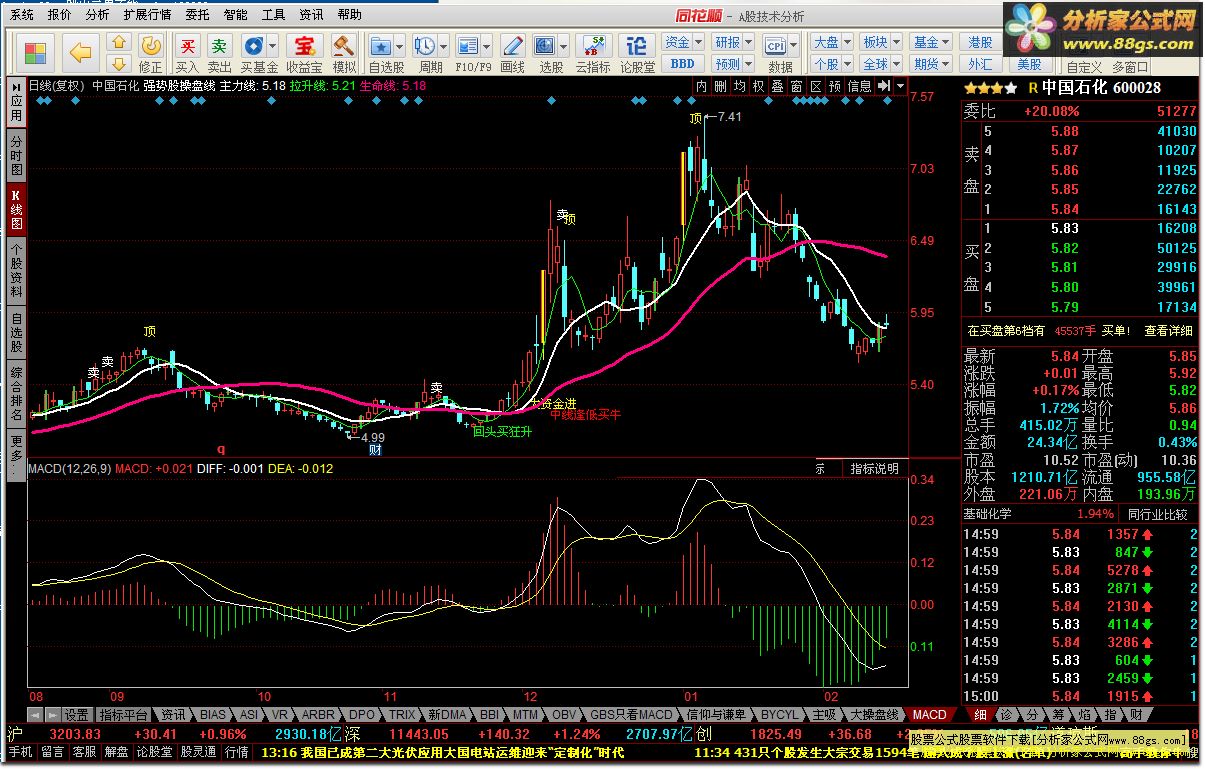Toggle the 内 chart option

click(x=702, y=87)
